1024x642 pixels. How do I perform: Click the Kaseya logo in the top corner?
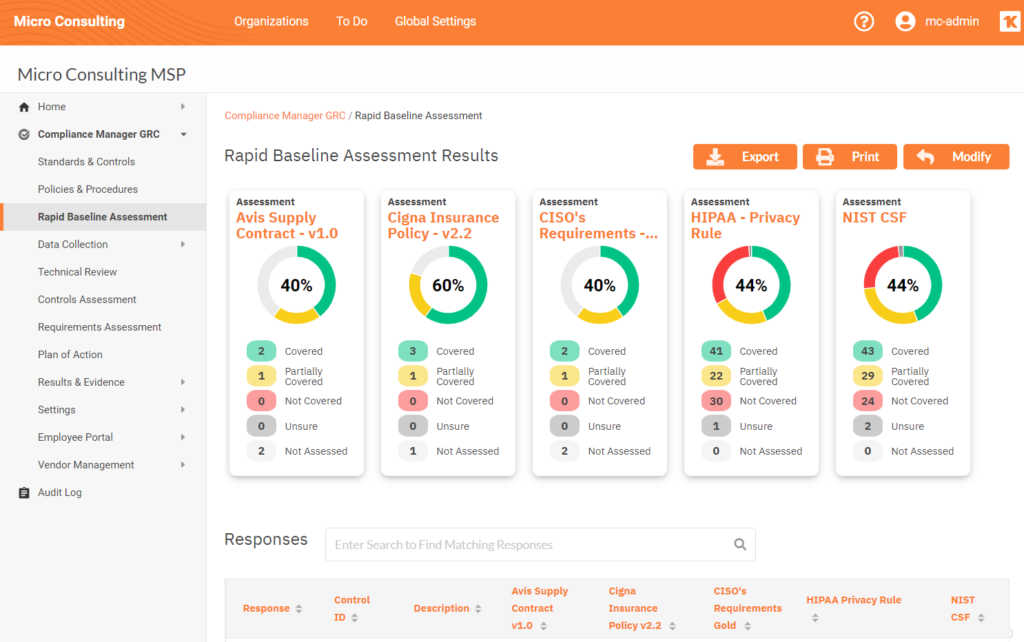click(x=1009, y=21)
